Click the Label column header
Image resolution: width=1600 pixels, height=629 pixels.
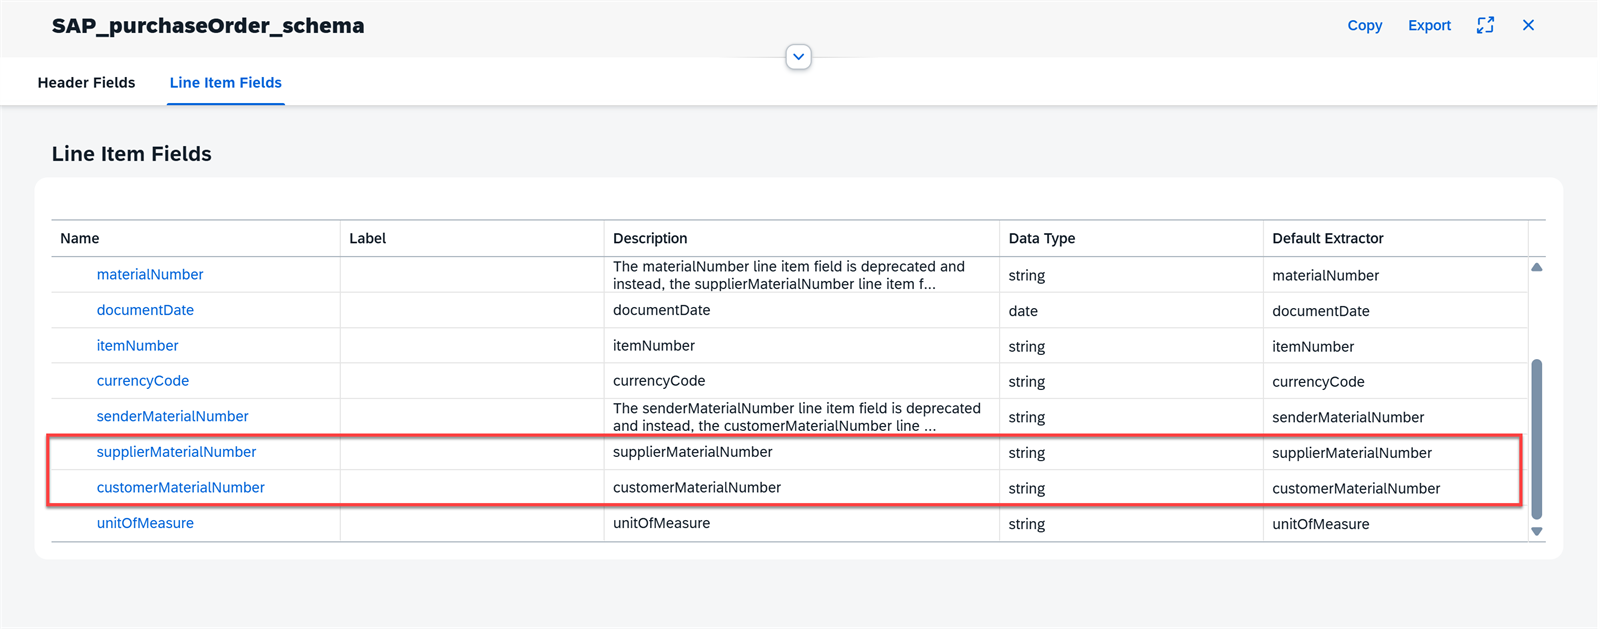pyautogui.click(x=472, y=238)
